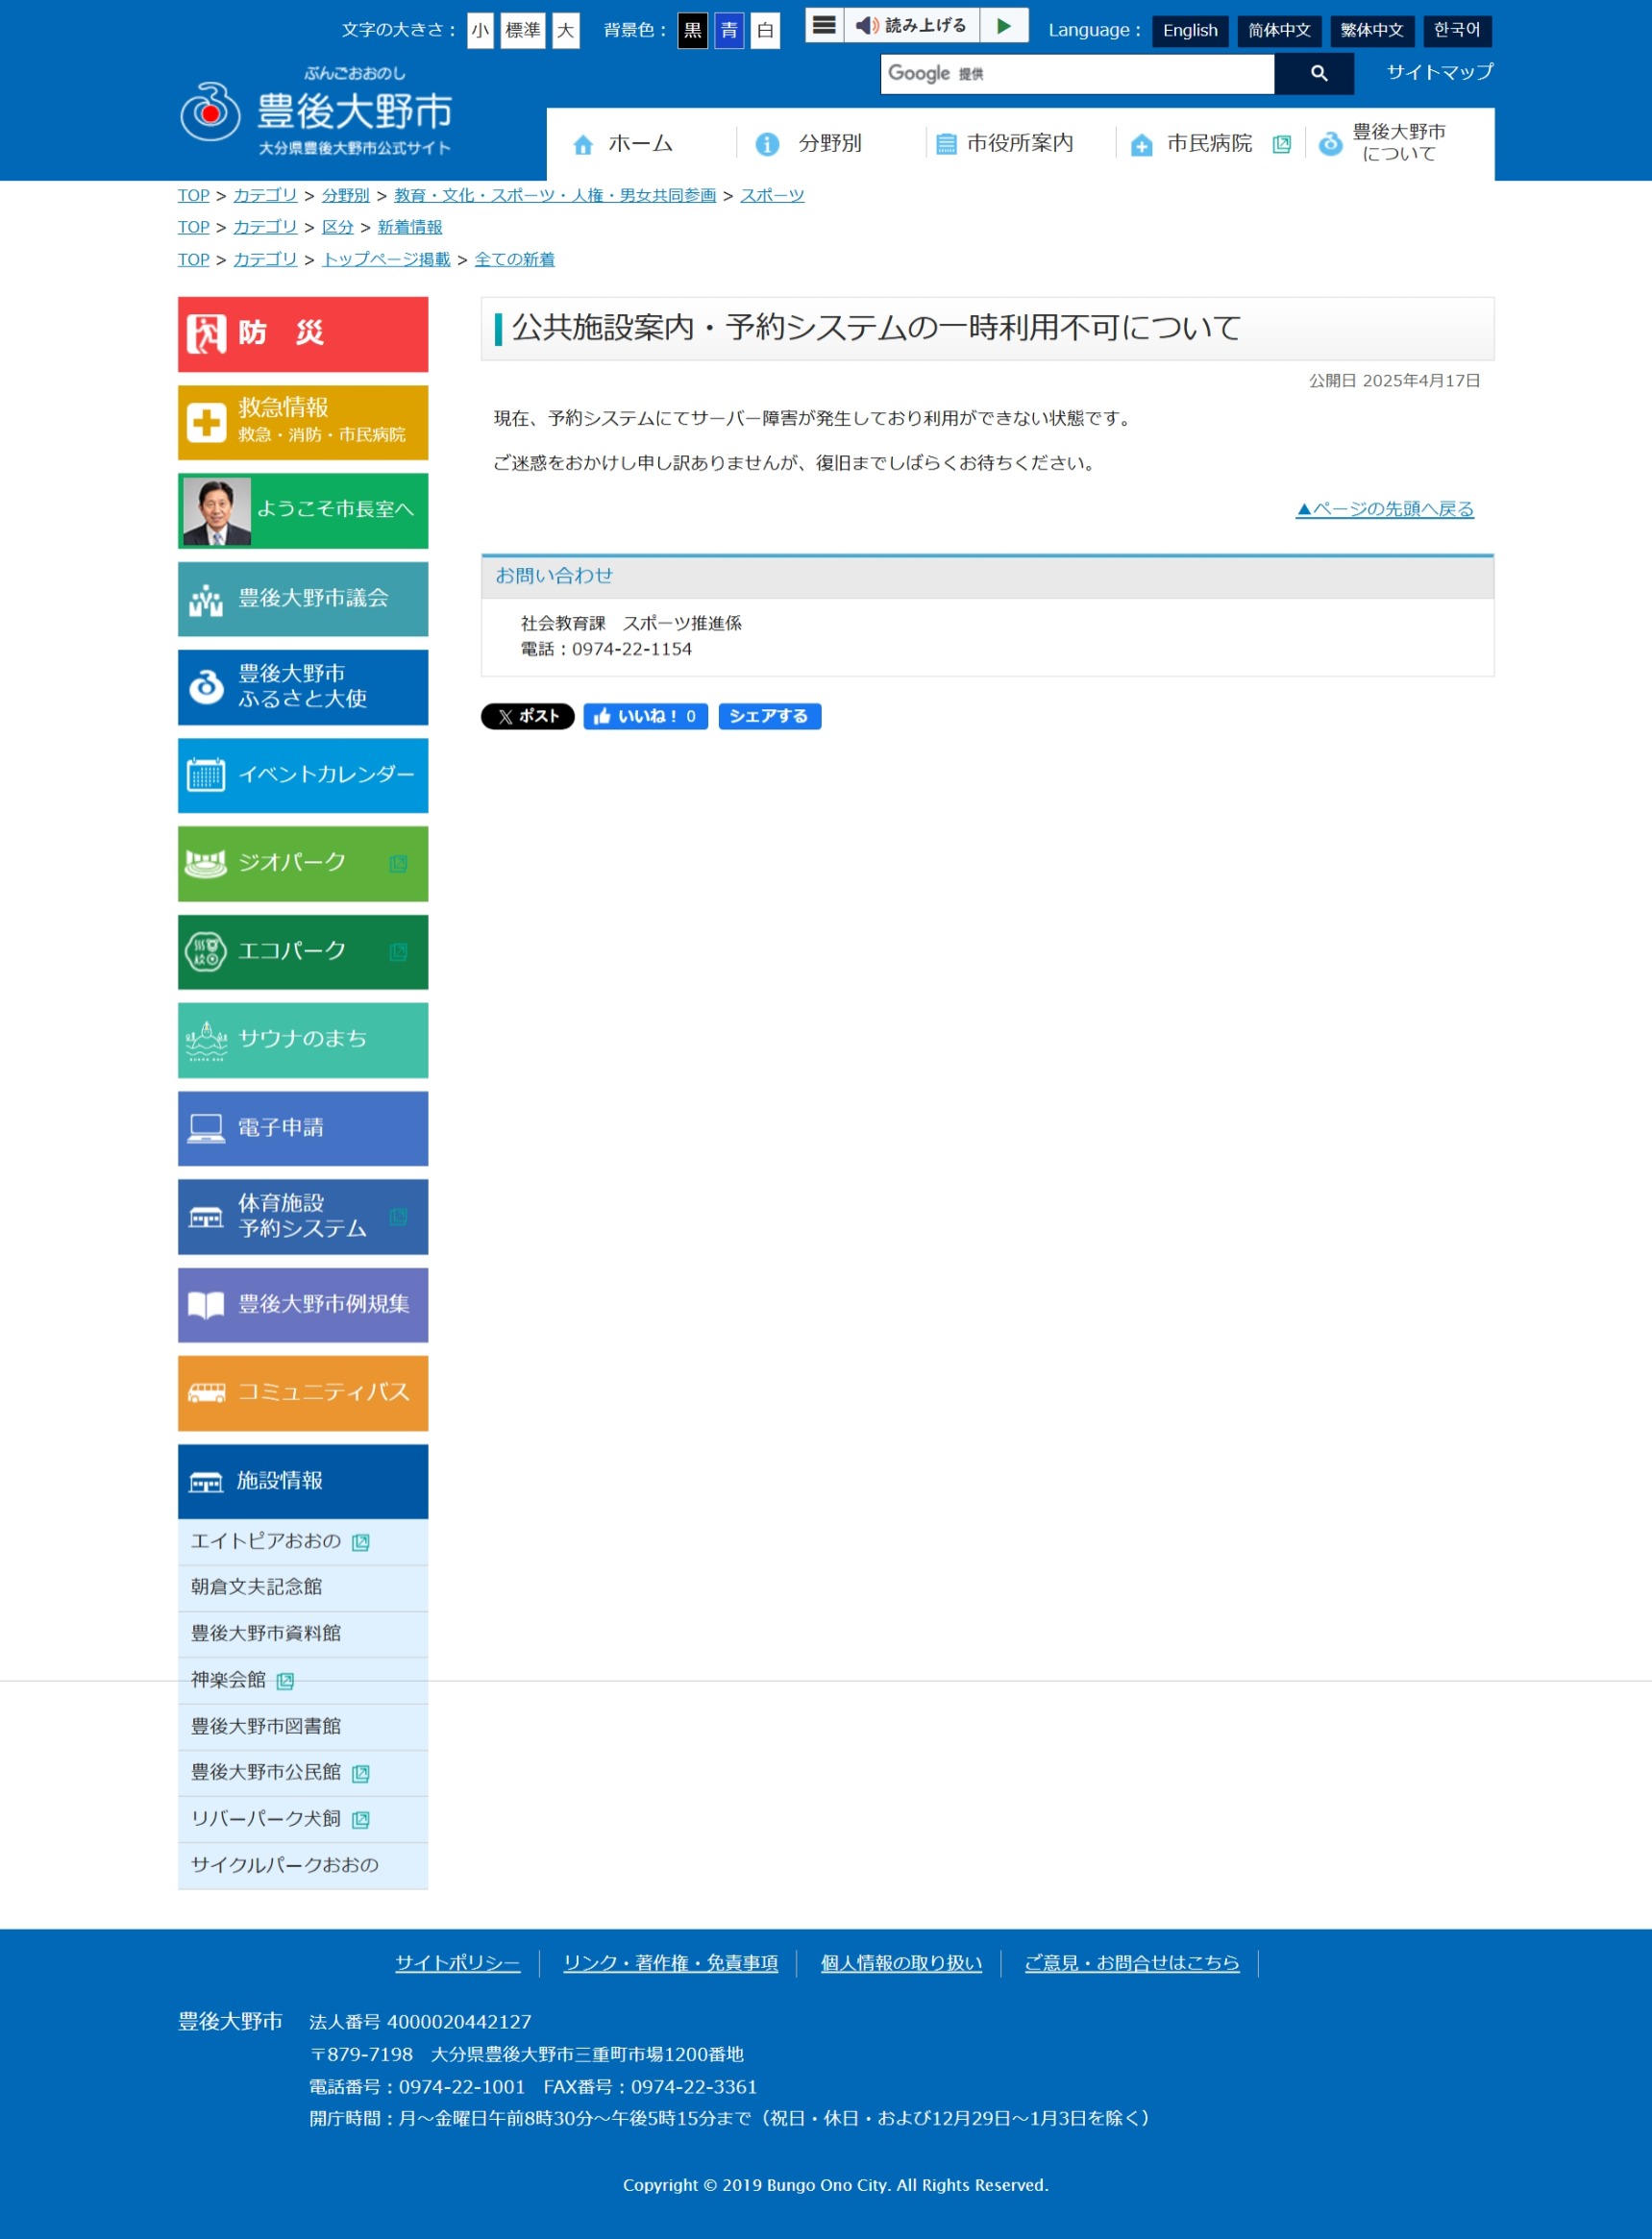Open the 防災 disaster prevention banner
This screenshot has width=1652, height=2239.
[x=303, y=334]
